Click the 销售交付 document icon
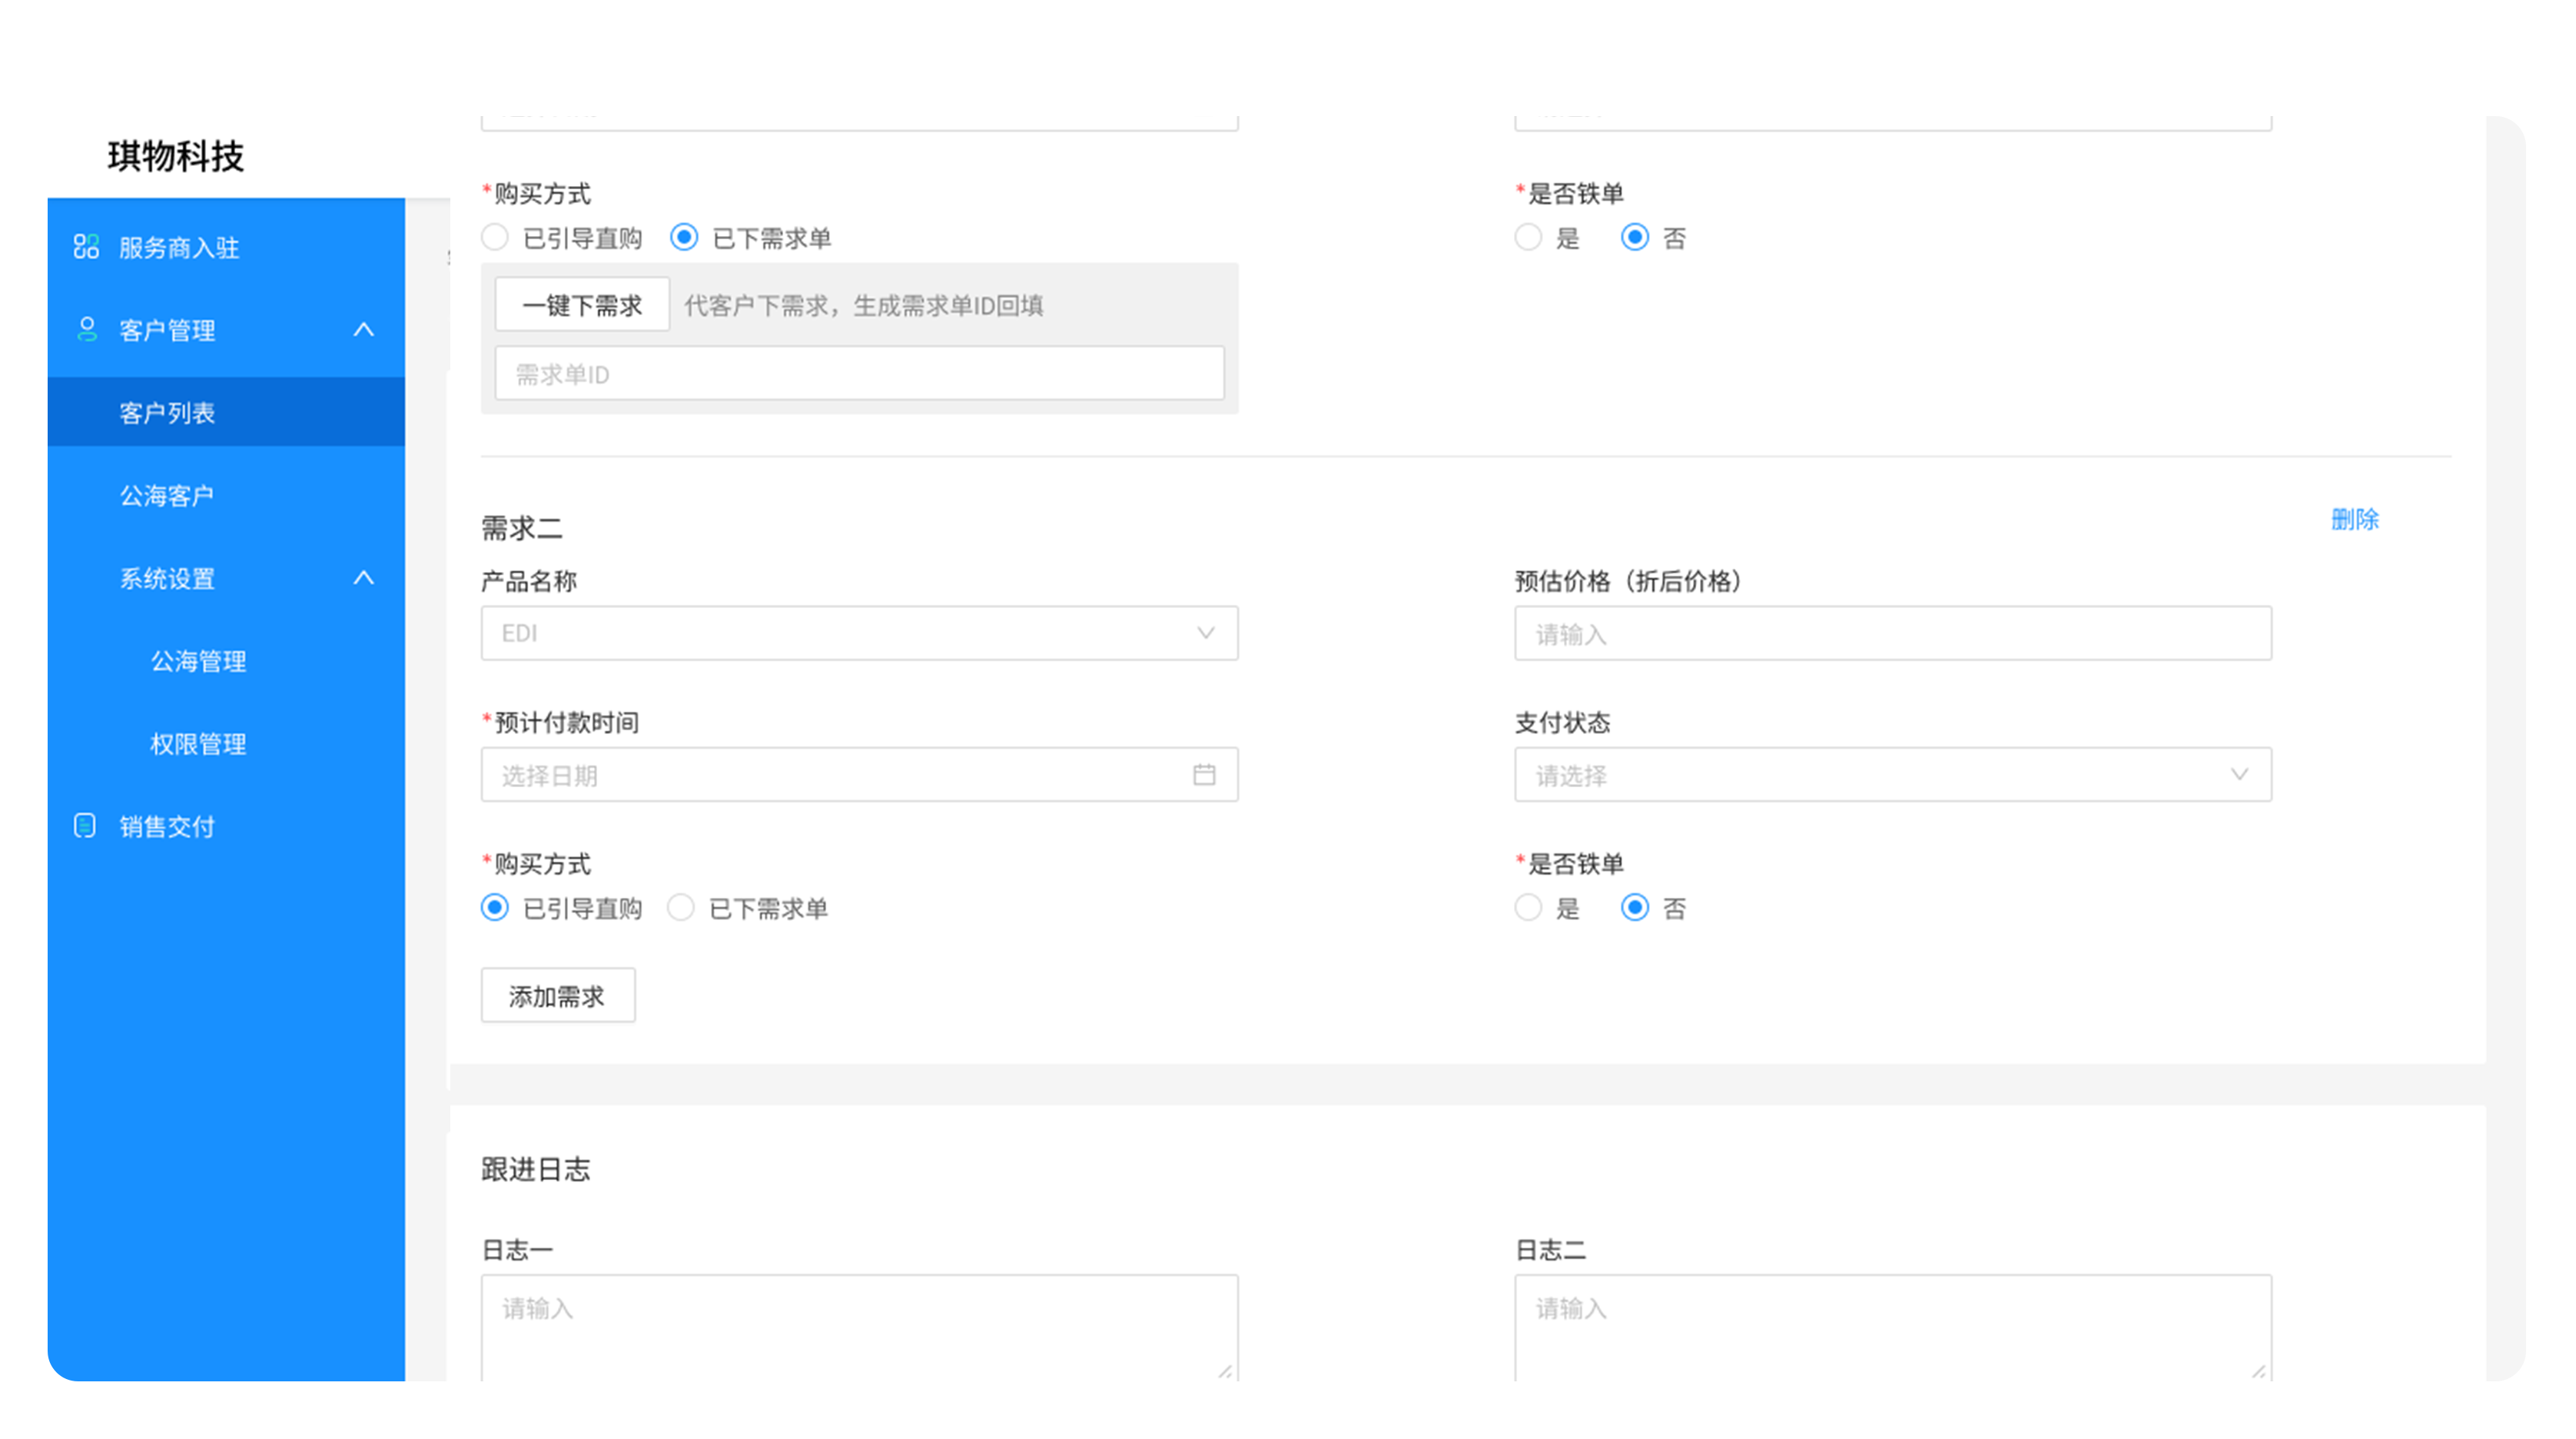Image resolution: width=2576 pixels, height=1439 pixels. (85, 825)
